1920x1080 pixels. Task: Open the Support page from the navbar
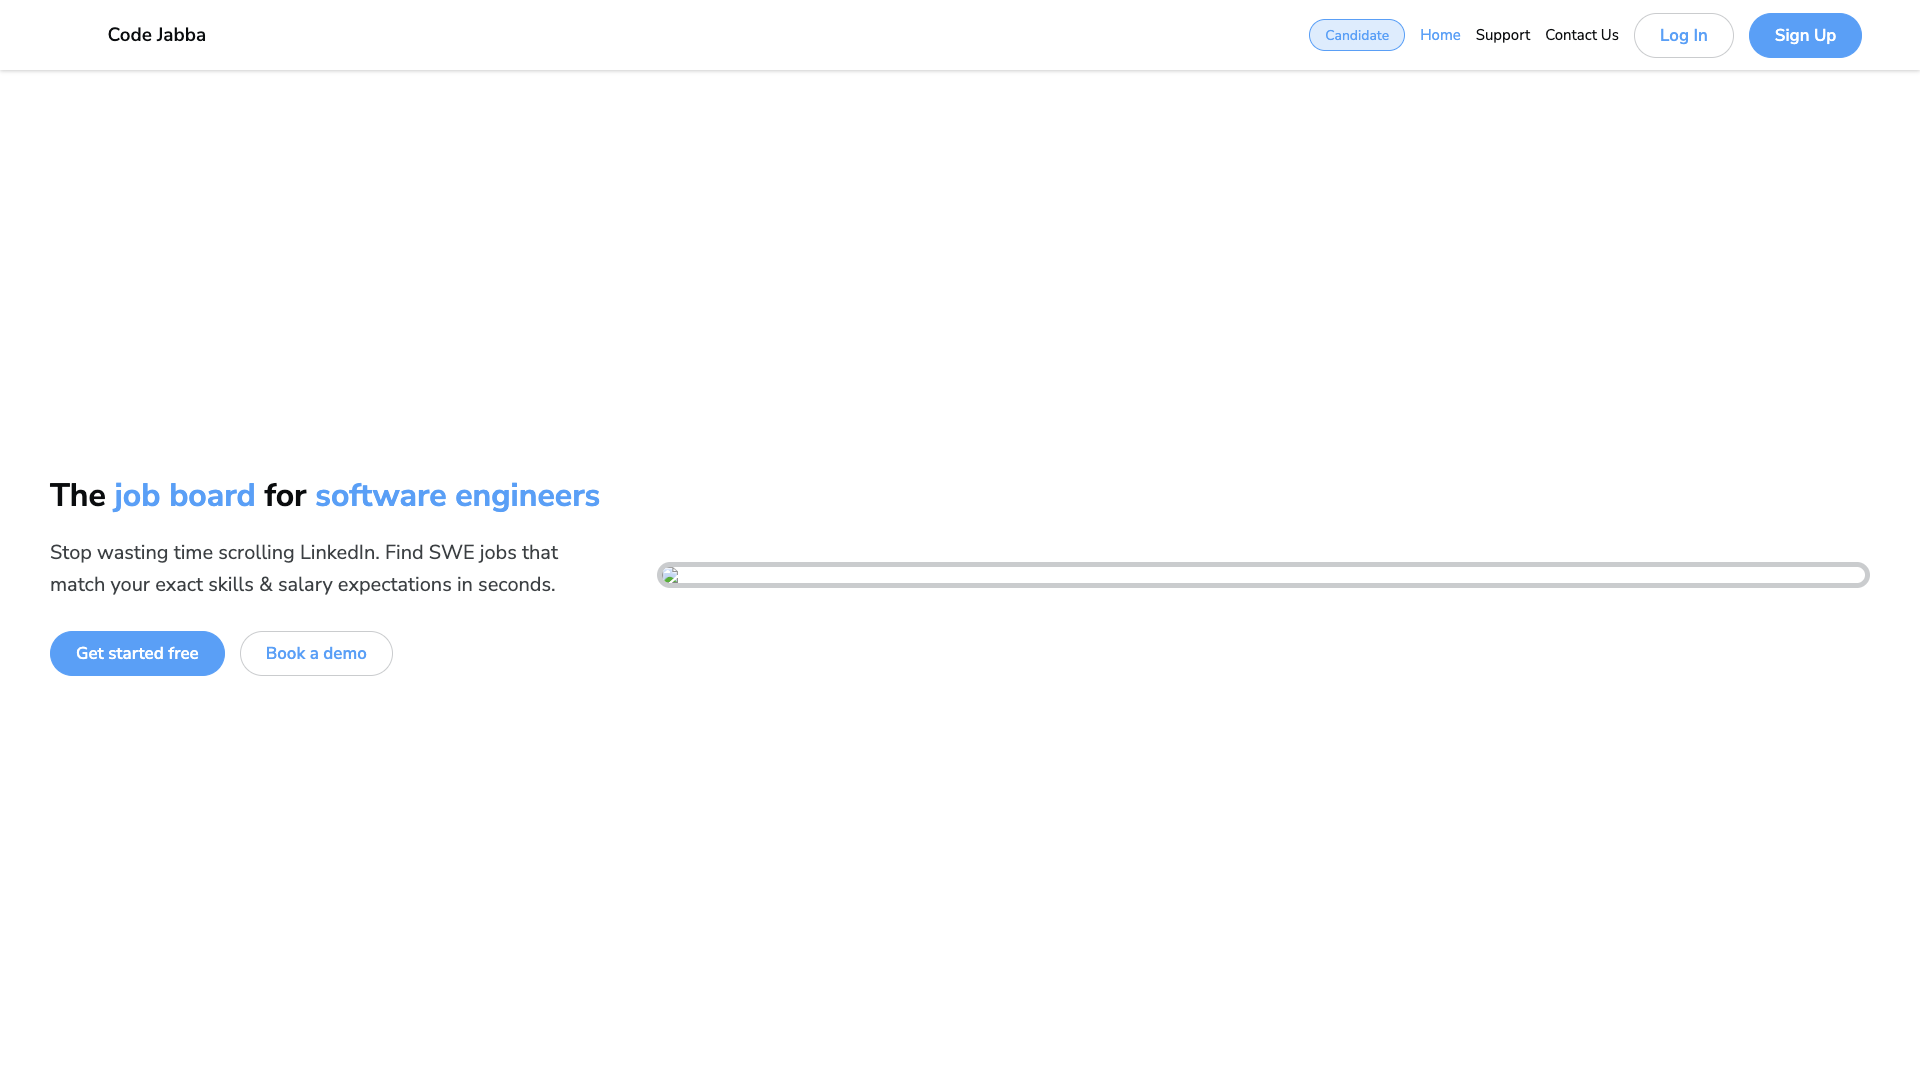(1502, 35)
